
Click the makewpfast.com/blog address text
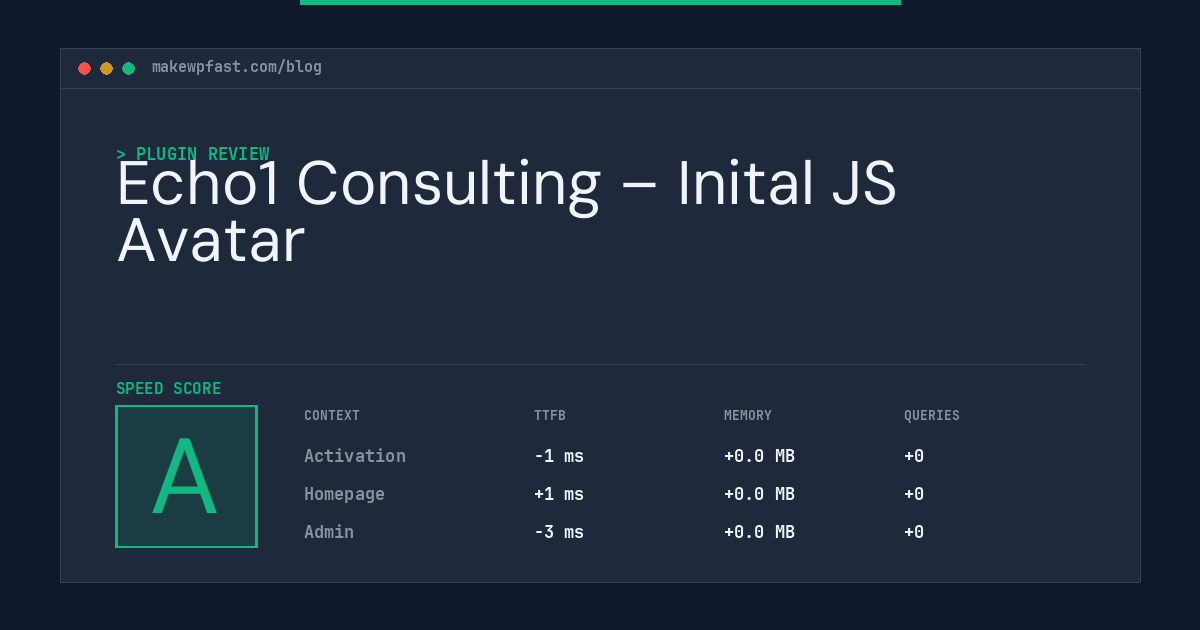click(x=237, y=67)
